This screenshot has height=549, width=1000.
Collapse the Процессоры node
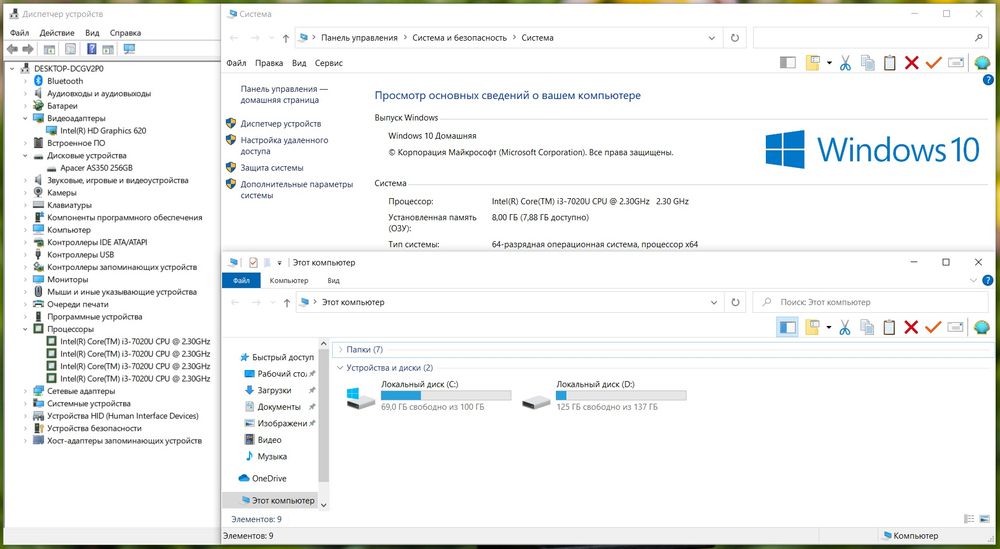[x=26, y=329]
